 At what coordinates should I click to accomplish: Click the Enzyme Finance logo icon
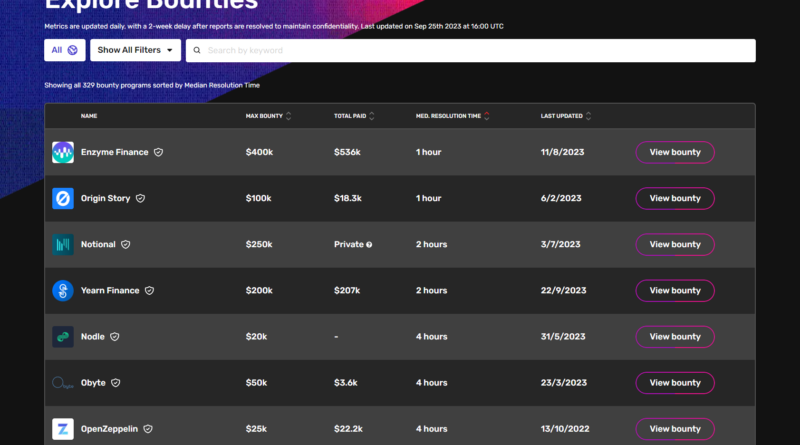[x=63, y=152]
